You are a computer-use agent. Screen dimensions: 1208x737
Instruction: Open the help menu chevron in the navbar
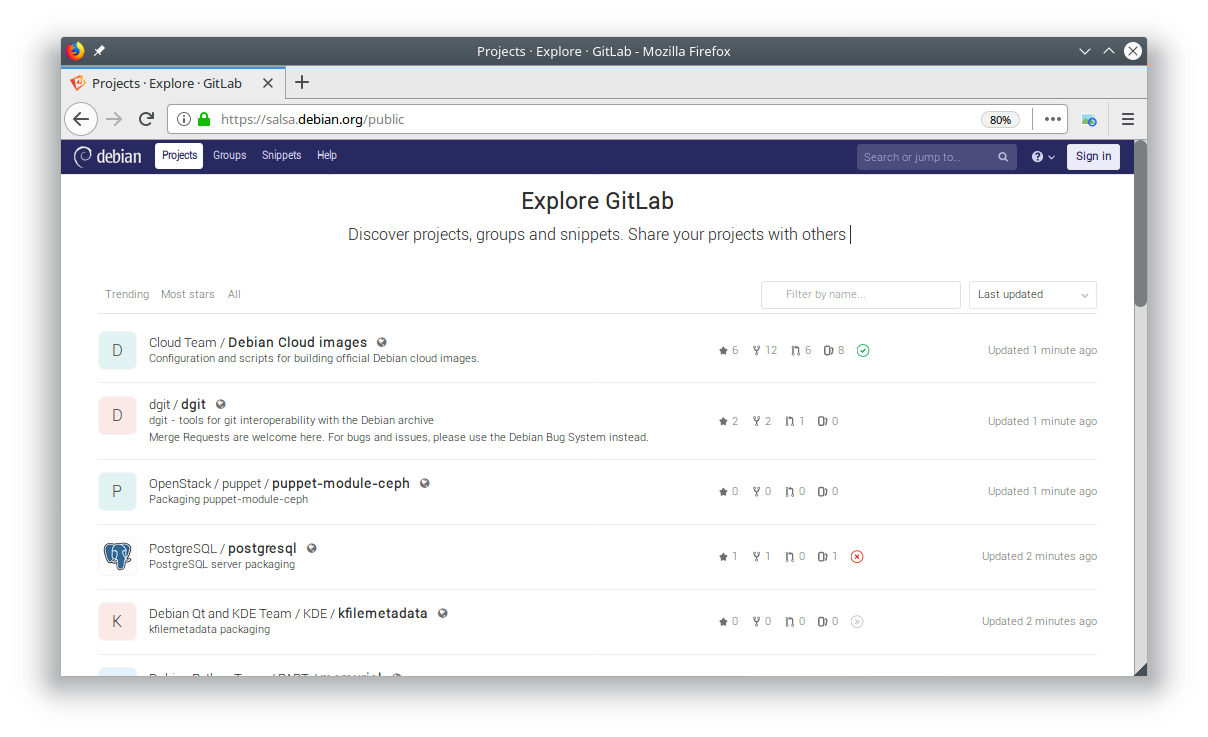(1049, 156)
